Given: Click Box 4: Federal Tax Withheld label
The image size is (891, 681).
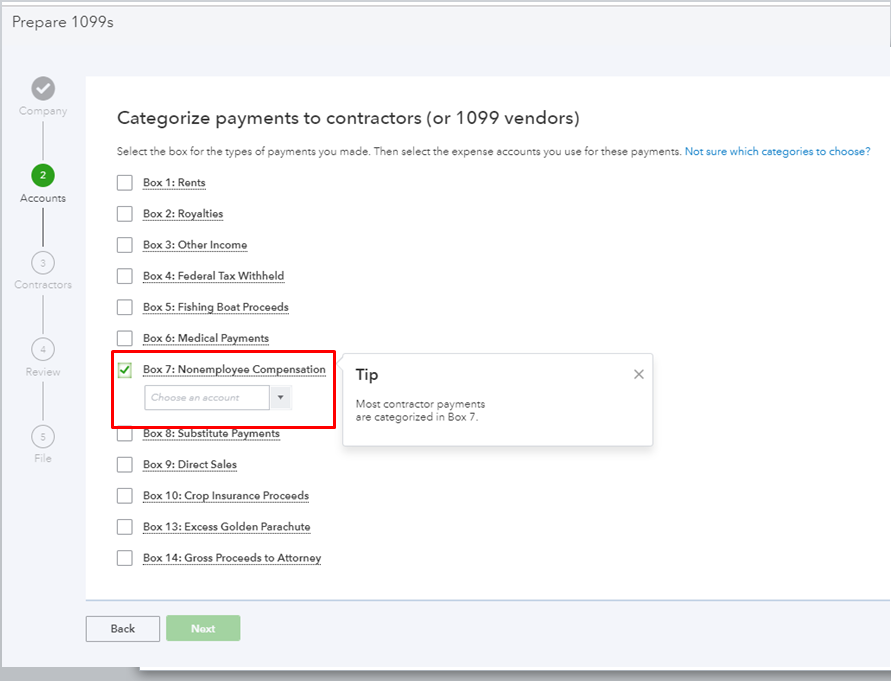Looking at the screenshot, I should tap(213, 276).
